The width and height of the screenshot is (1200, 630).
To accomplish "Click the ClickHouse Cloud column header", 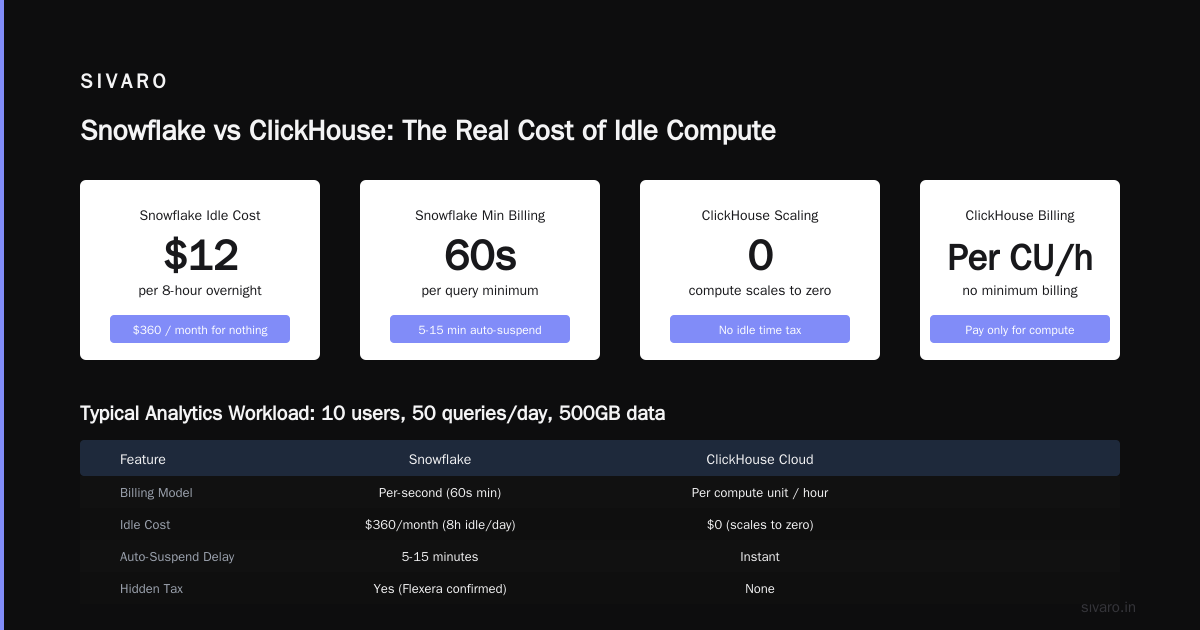I will [x=760, y=460].
